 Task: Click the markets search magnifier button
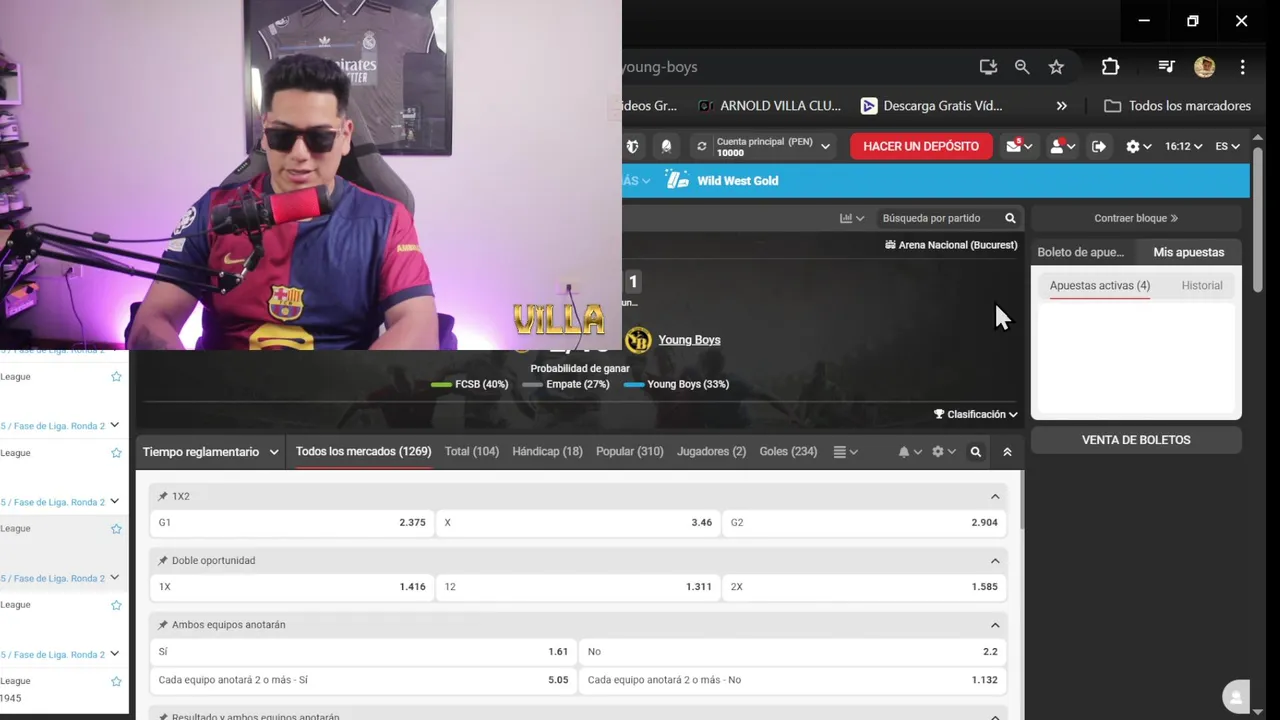tap(976, 452)
